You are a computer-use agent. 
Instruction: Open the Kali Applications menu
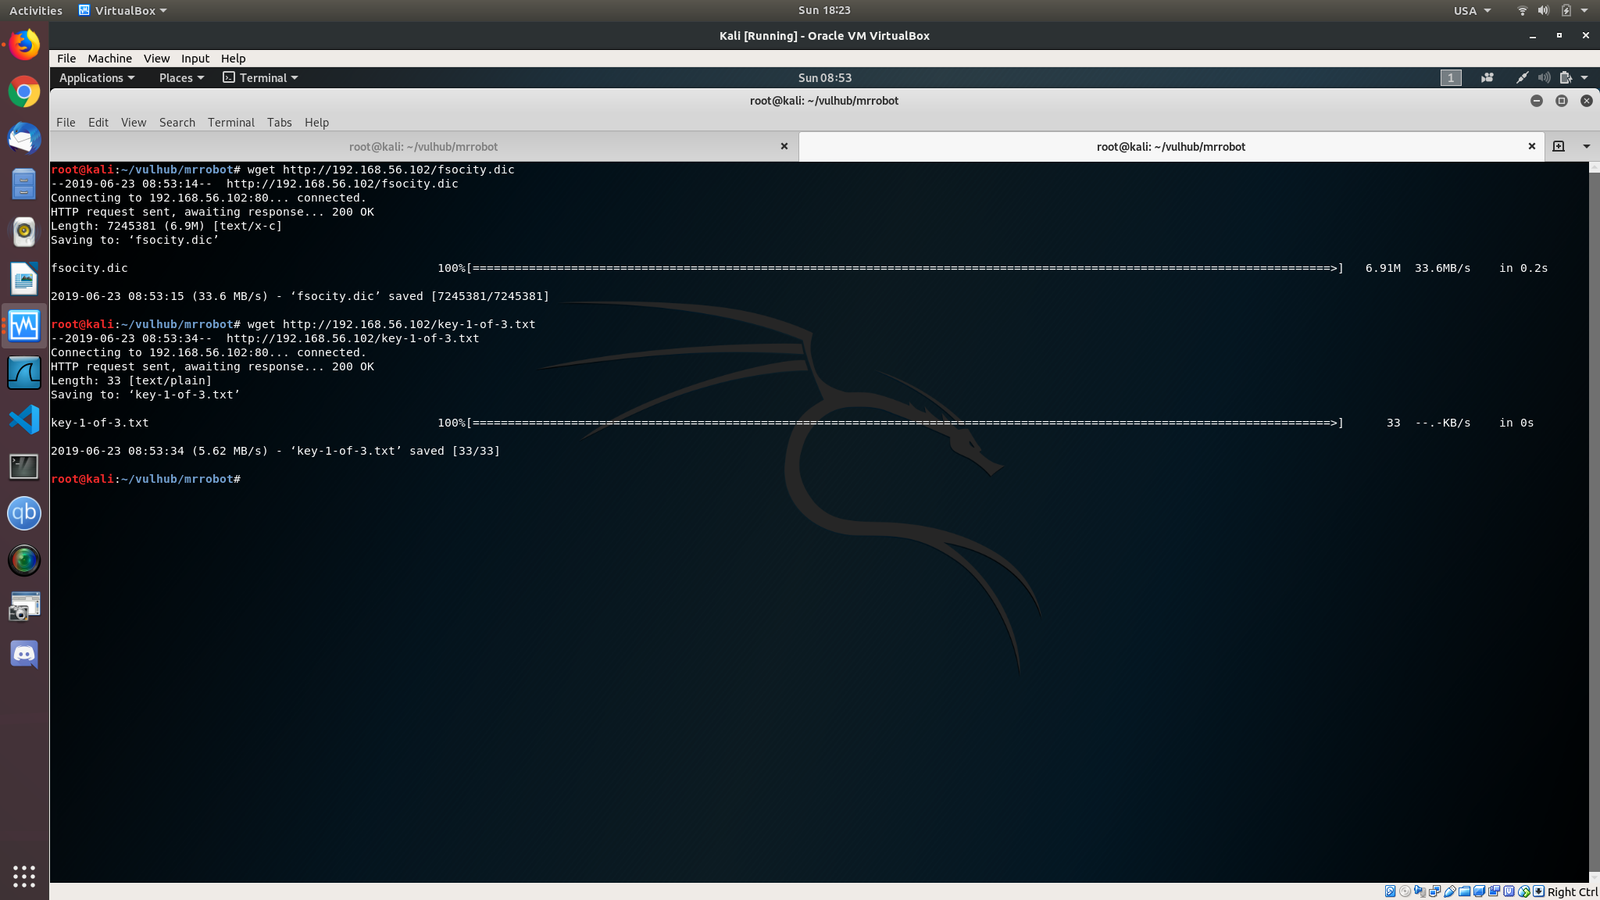coord(97,78)
